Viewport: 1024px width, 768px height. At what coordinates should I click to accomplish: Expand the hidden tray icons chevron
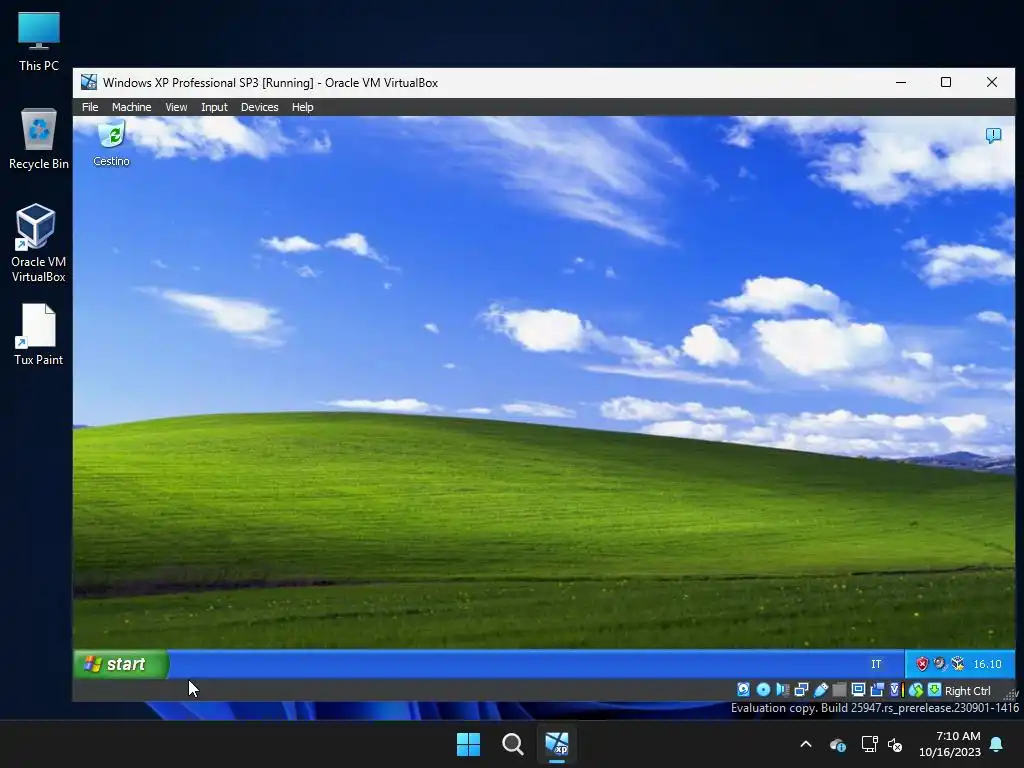806,744
